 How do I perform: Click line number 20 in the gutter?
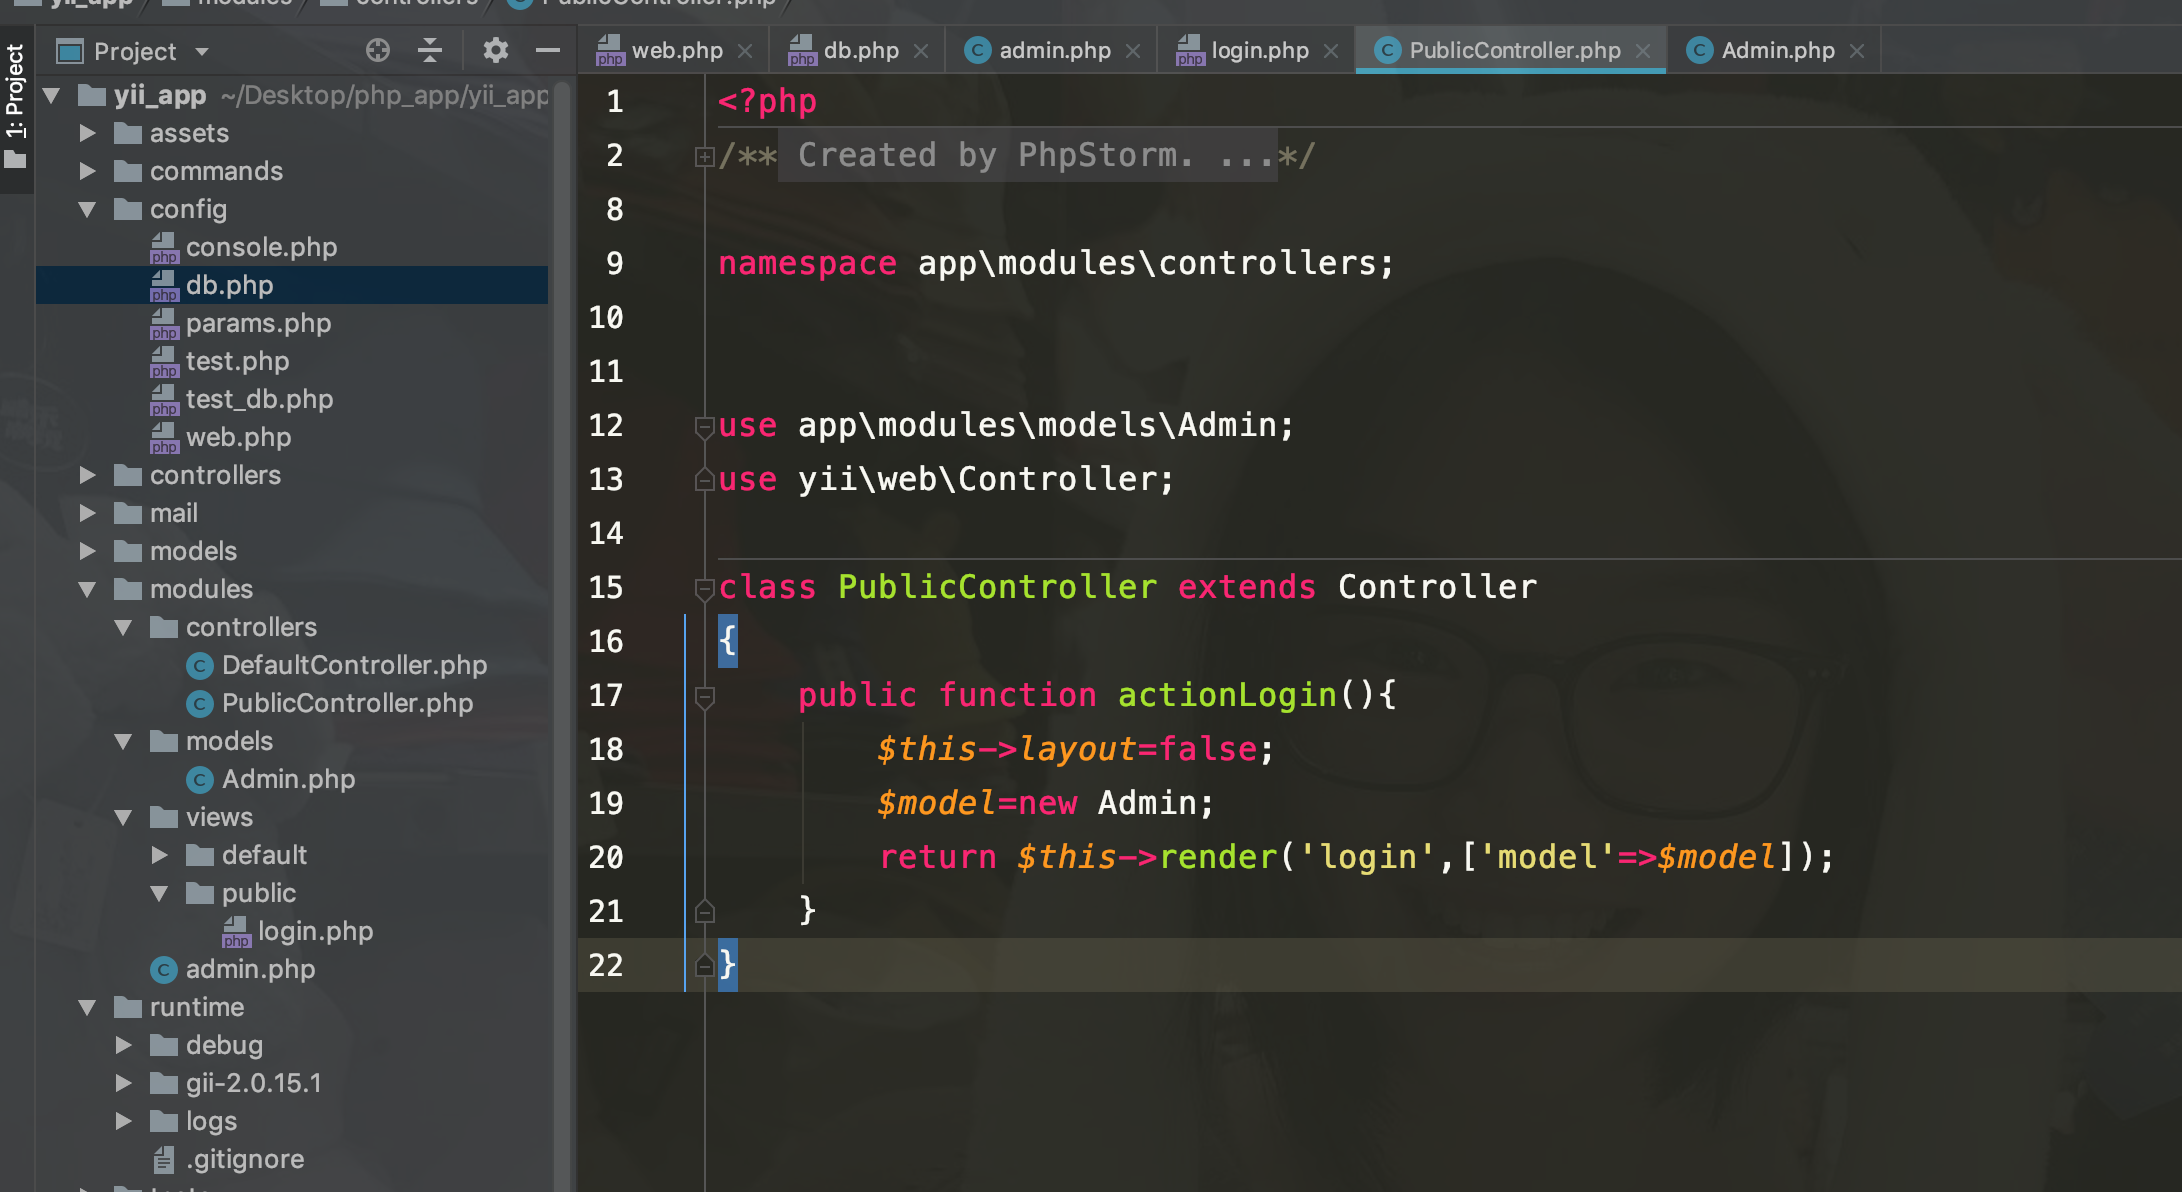pyautogui.click(x=606, y=857)
